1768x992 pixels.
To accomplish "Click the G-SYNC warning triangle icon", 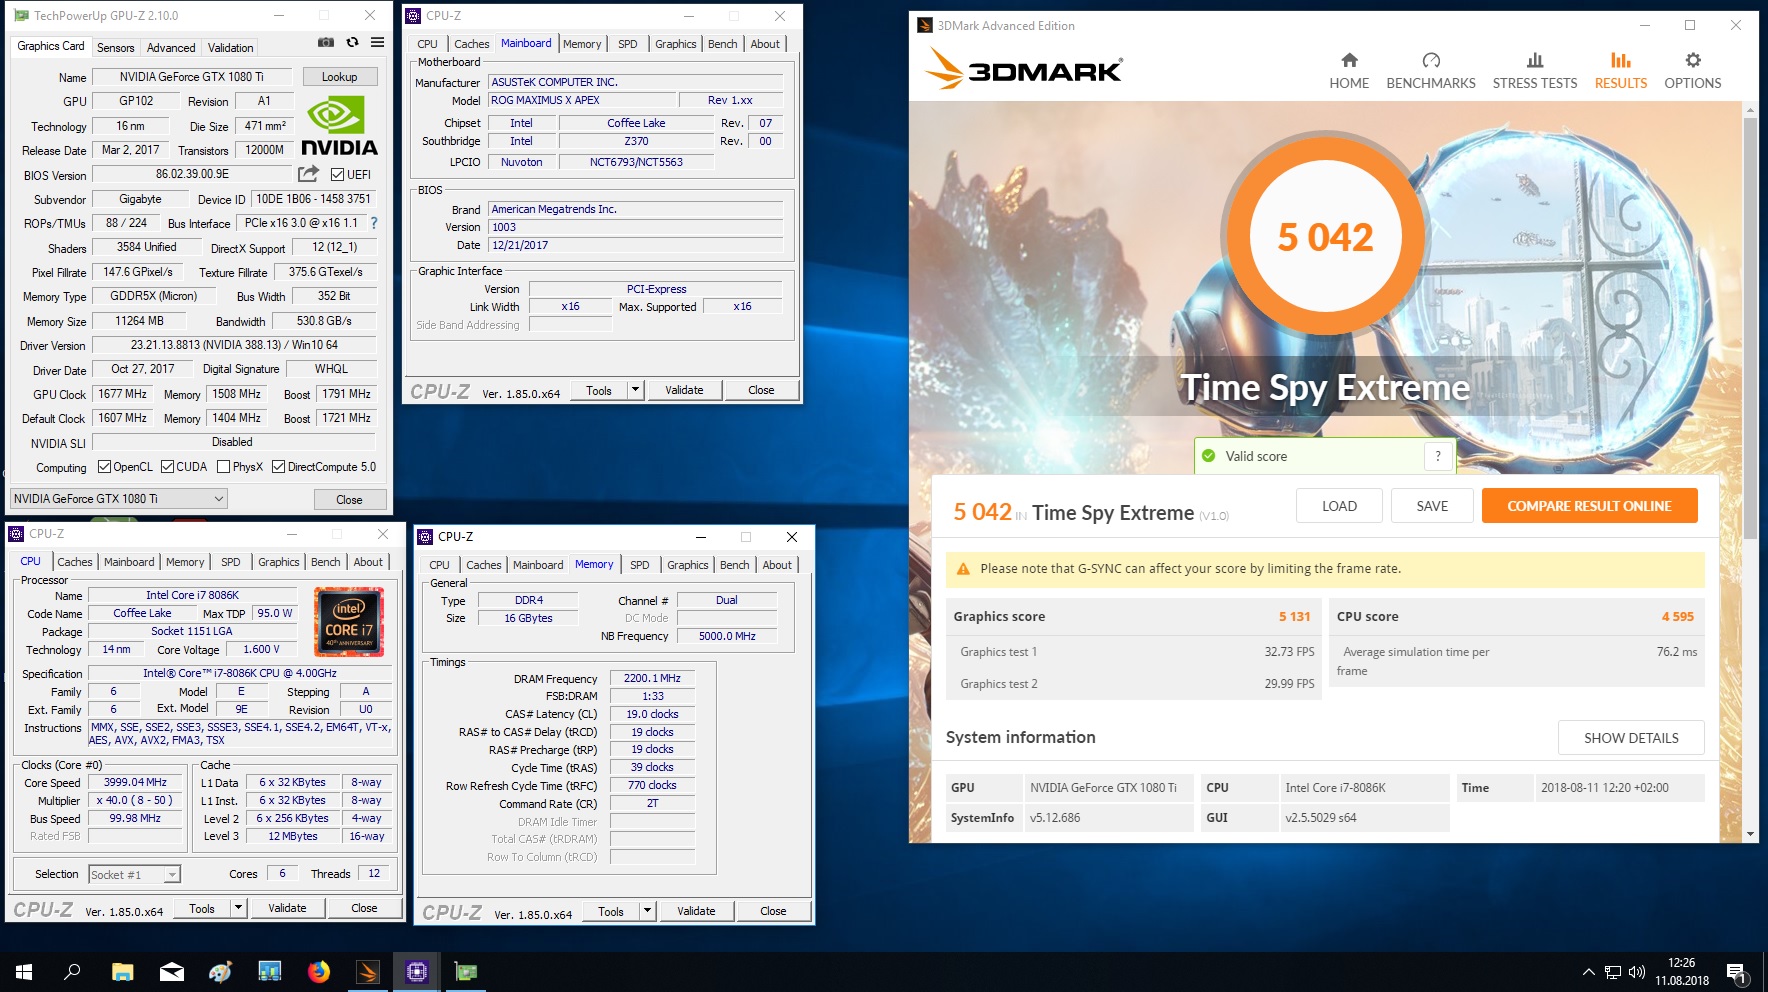I will pos(963,569).
